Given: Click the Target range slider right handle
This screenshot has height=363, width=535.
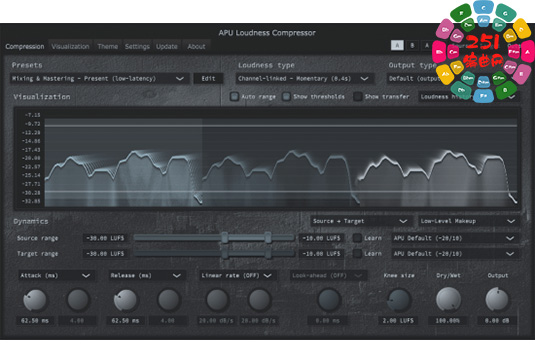Looking at the screenshot, I should coord(268,253).
